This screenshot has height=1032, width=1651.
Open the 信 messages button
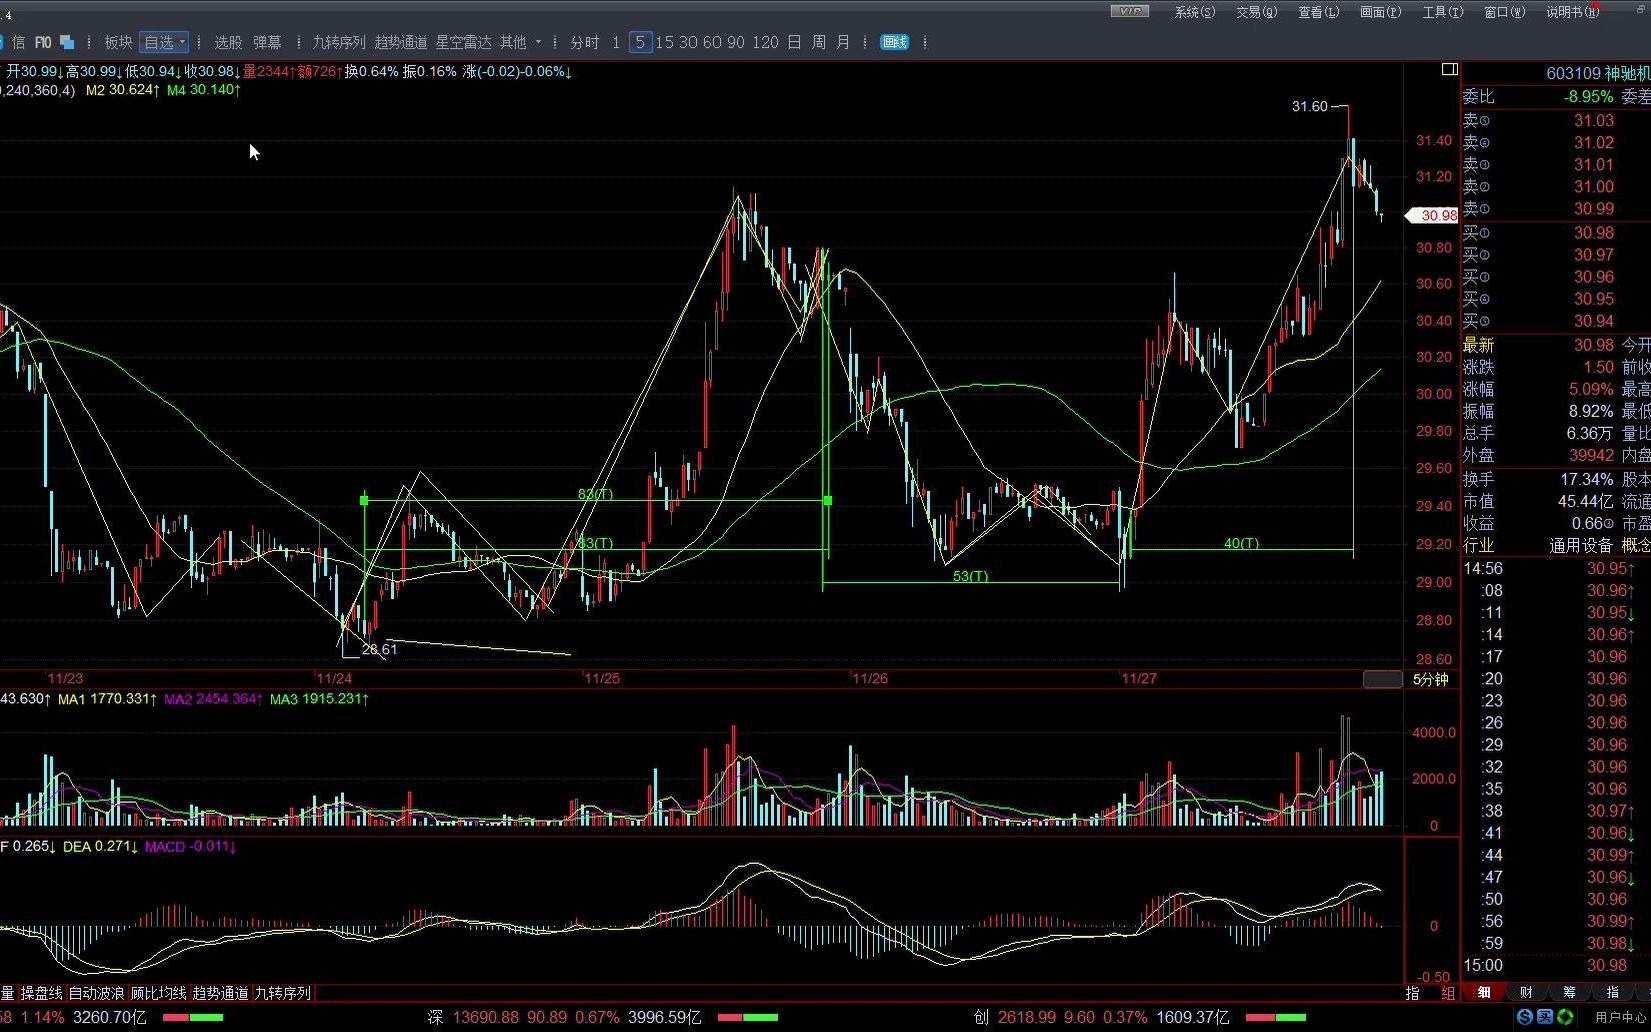tap(18, 42)
